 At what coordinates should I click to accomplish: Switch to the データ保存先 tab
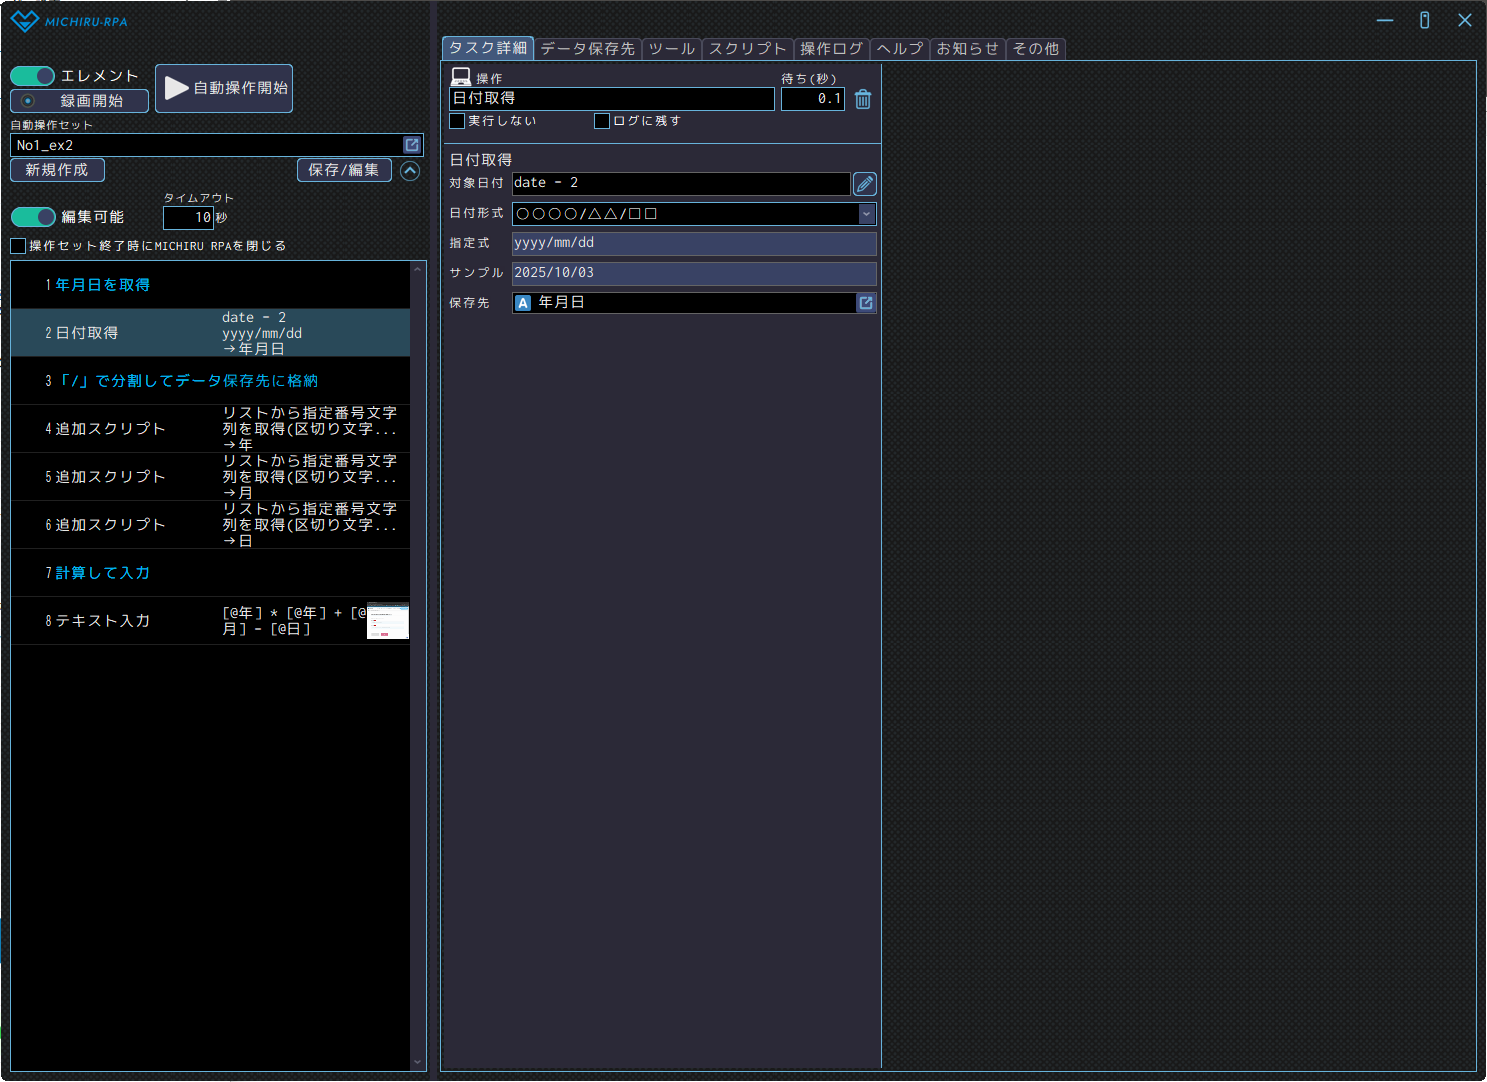(587, 49)
